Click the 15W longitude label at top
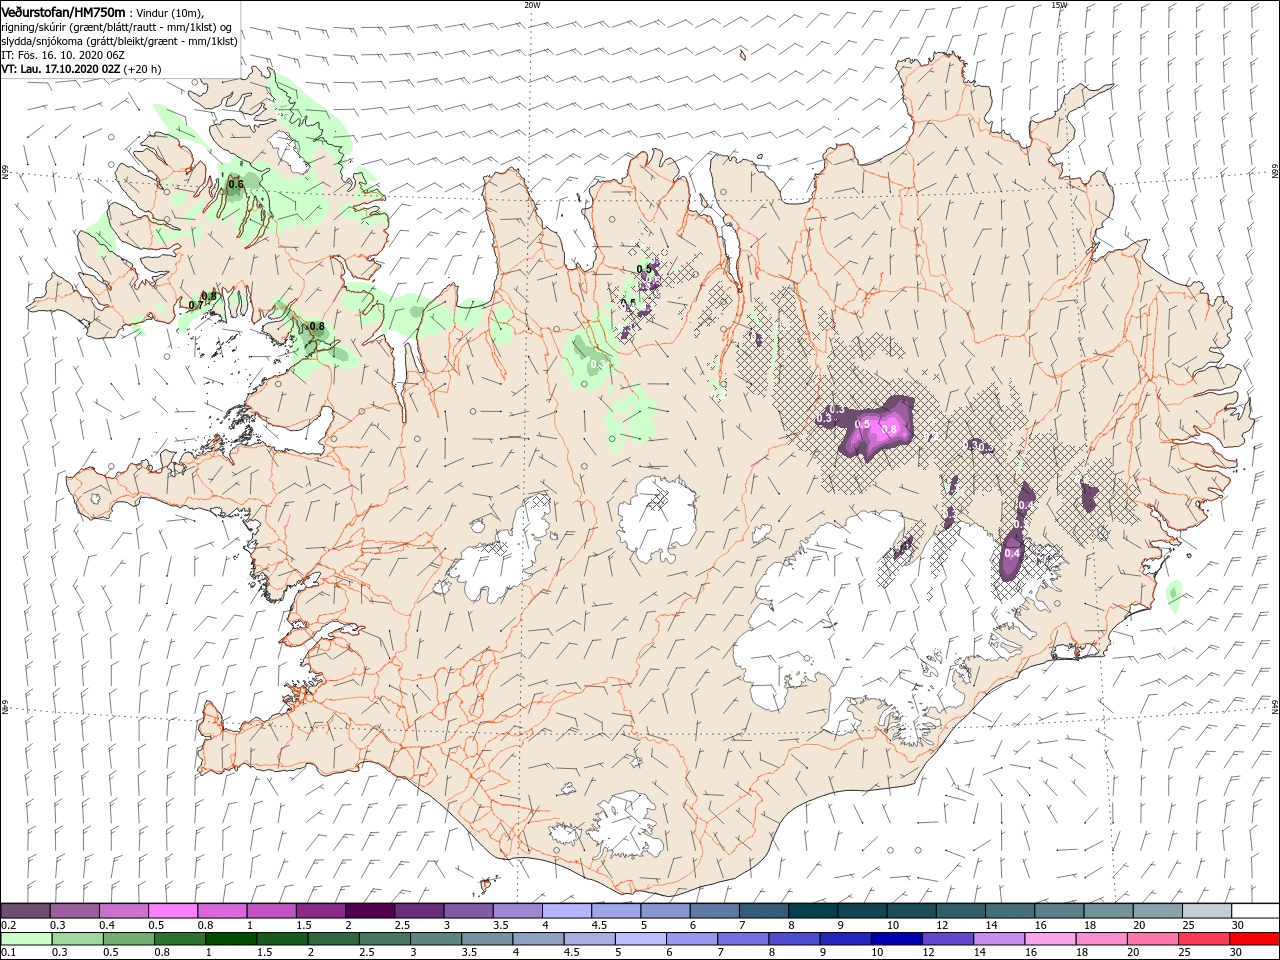Image resolution: width=1280 pixels, height=960 pixels. click(1059, 5)
